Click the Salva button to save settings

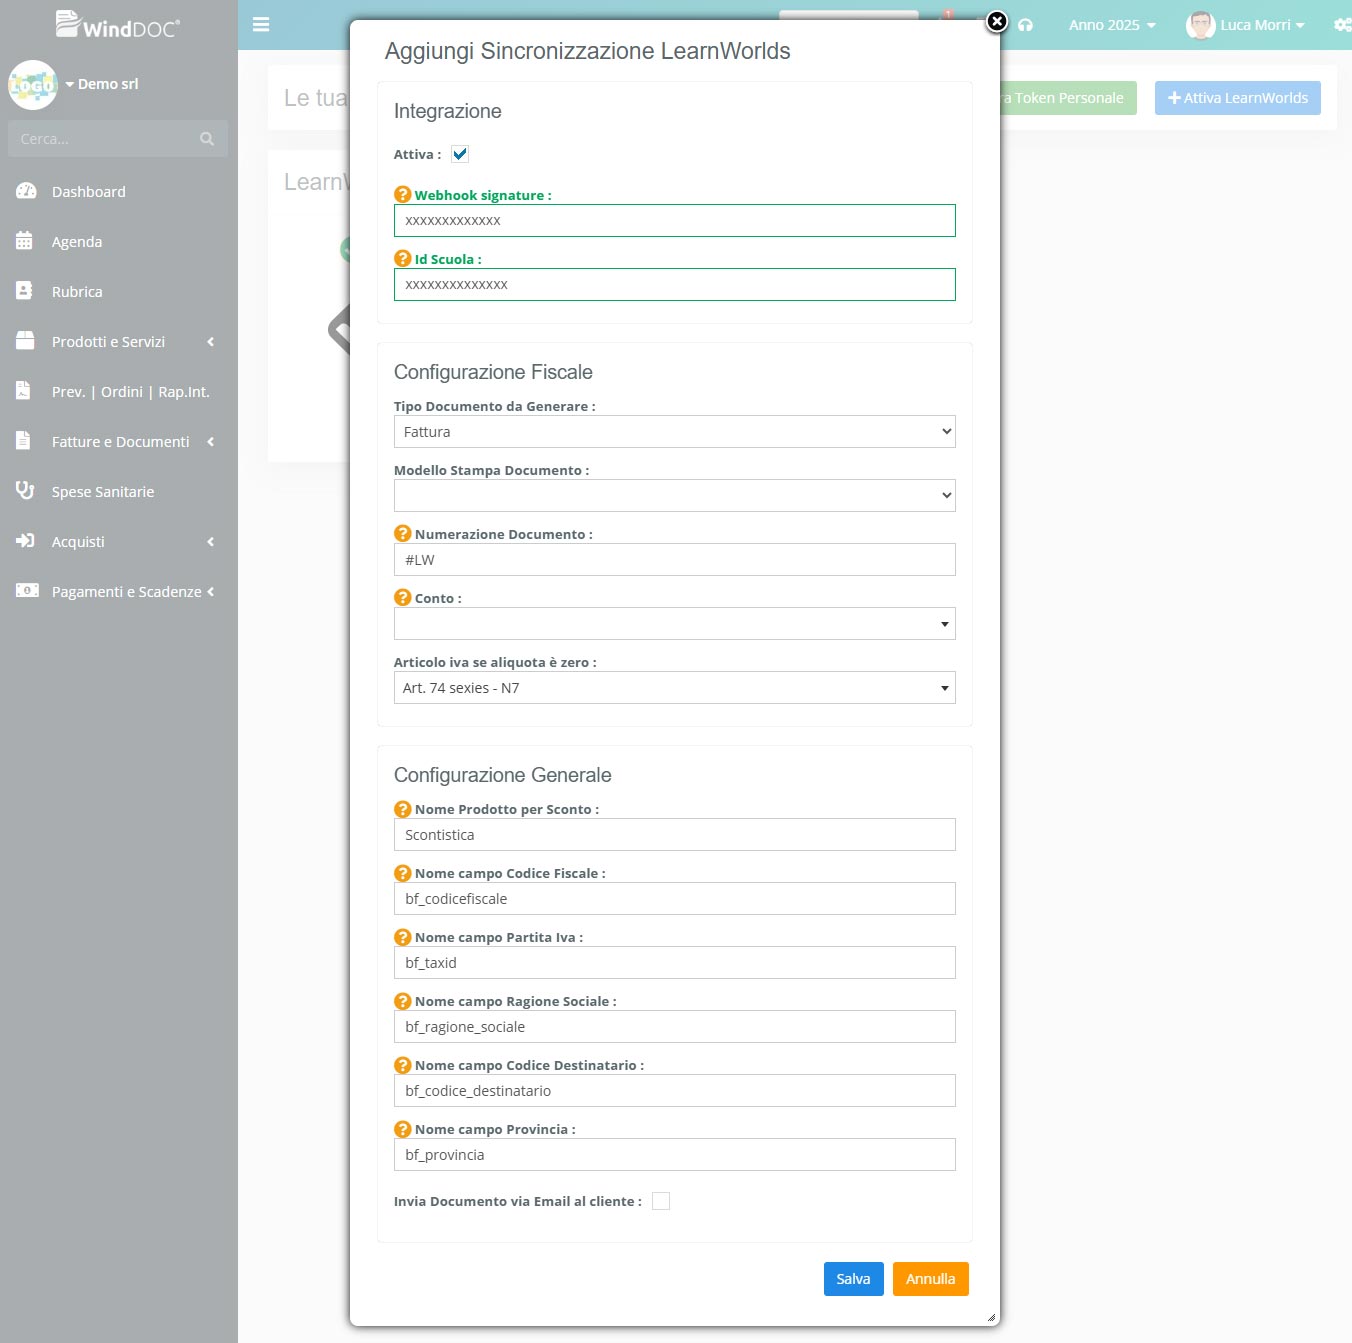coord(853,1278)
